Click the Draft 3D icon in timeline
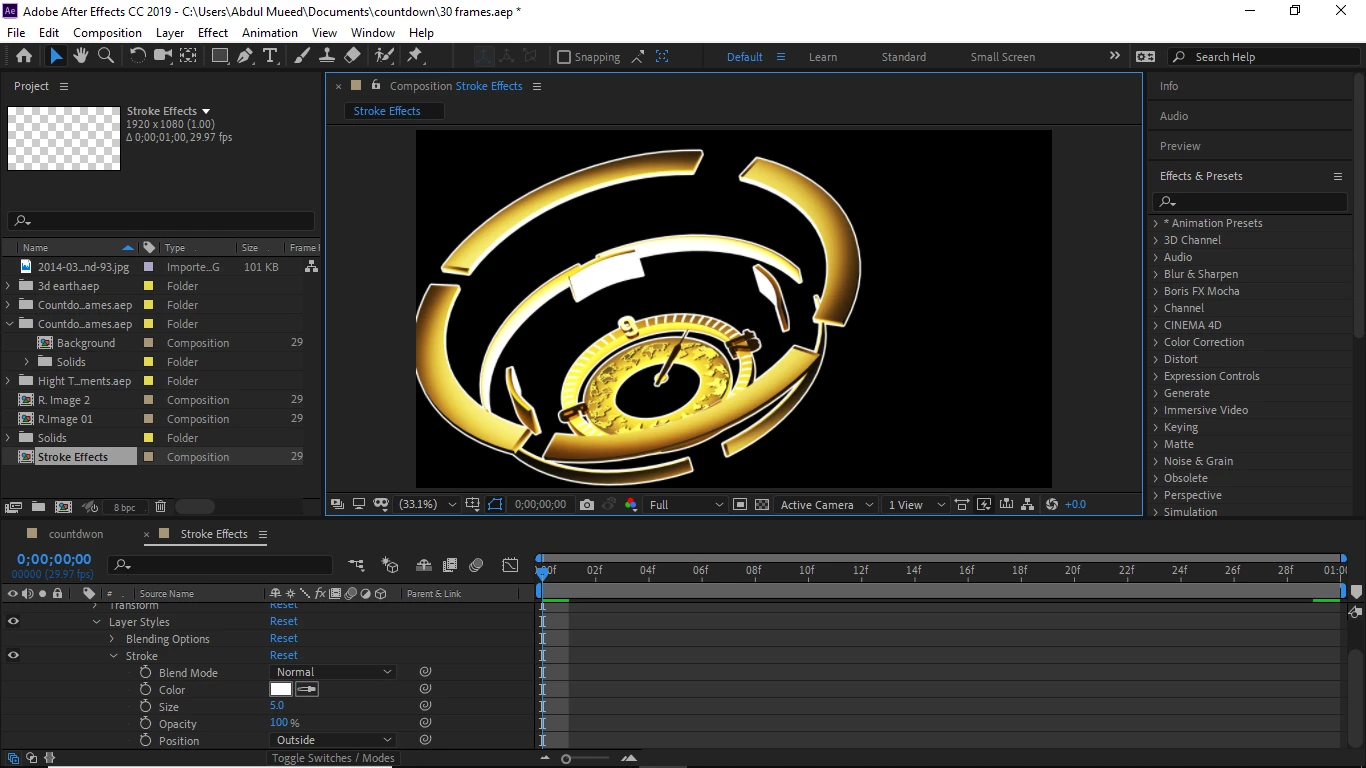Viewport: 1366px width, 768px height. click(390, 565)
